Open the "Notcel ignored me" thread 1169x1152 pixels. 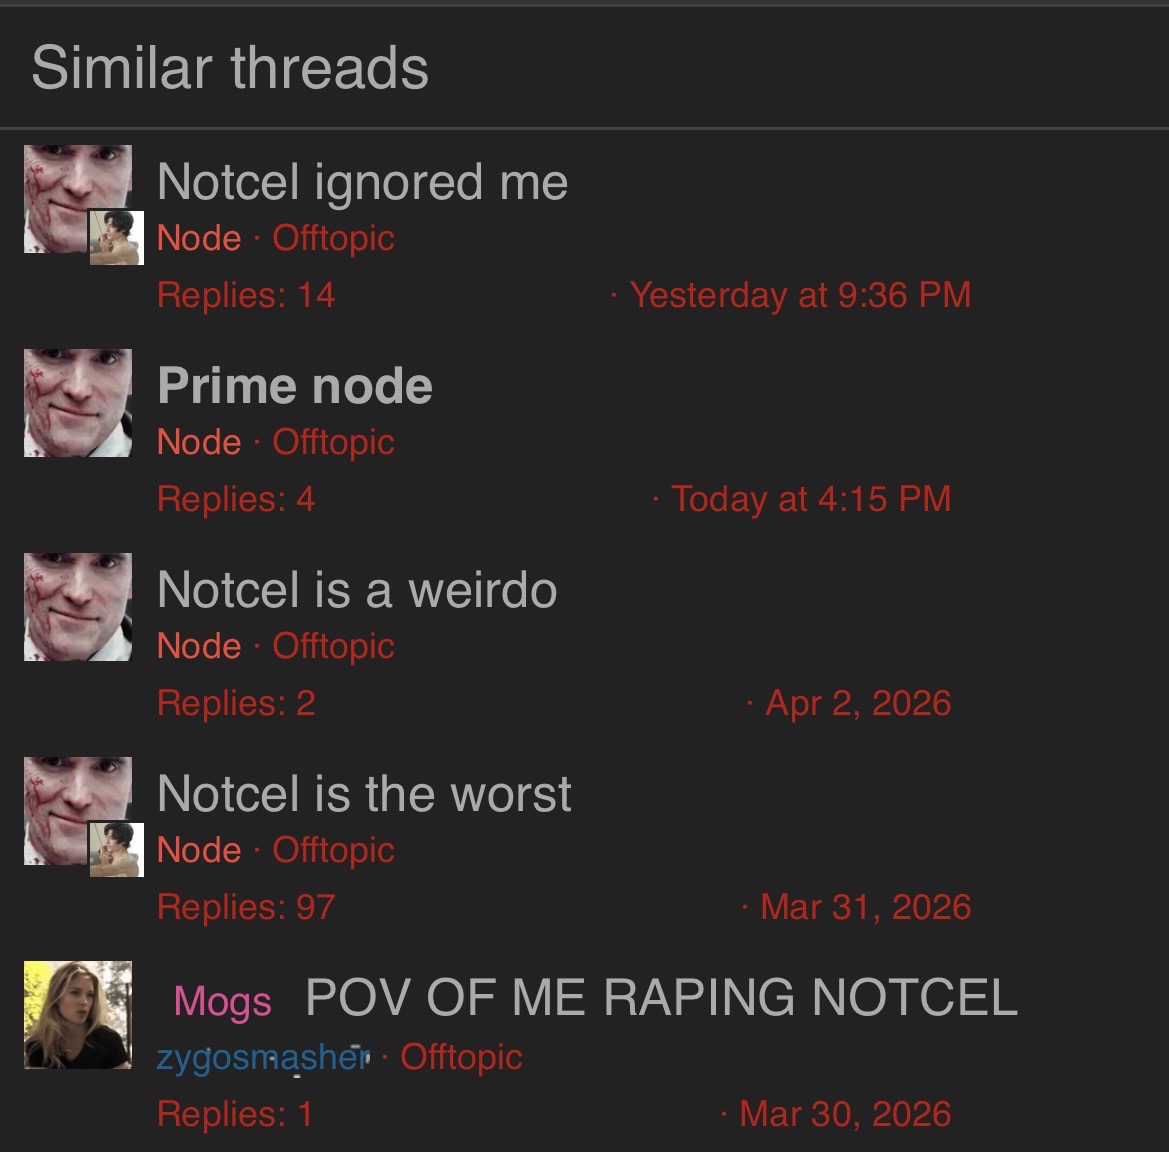[362, 183]
